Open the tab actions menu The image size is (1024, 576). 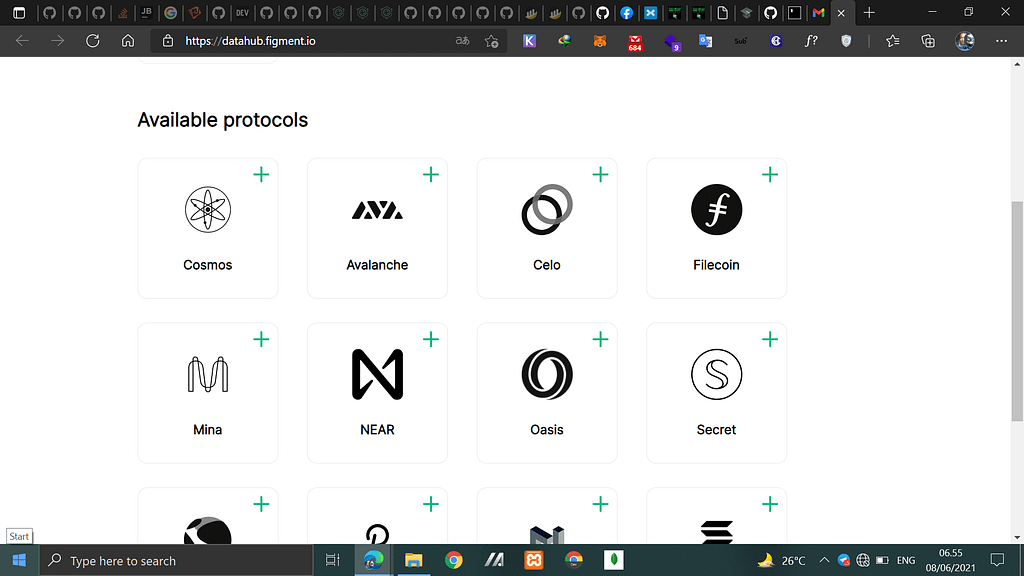point(19,12)
